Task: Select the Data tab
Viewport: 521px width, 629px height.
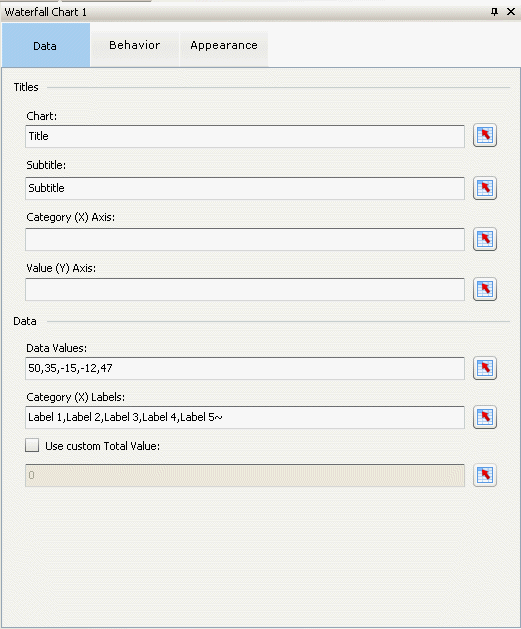Action: (45, 45)
